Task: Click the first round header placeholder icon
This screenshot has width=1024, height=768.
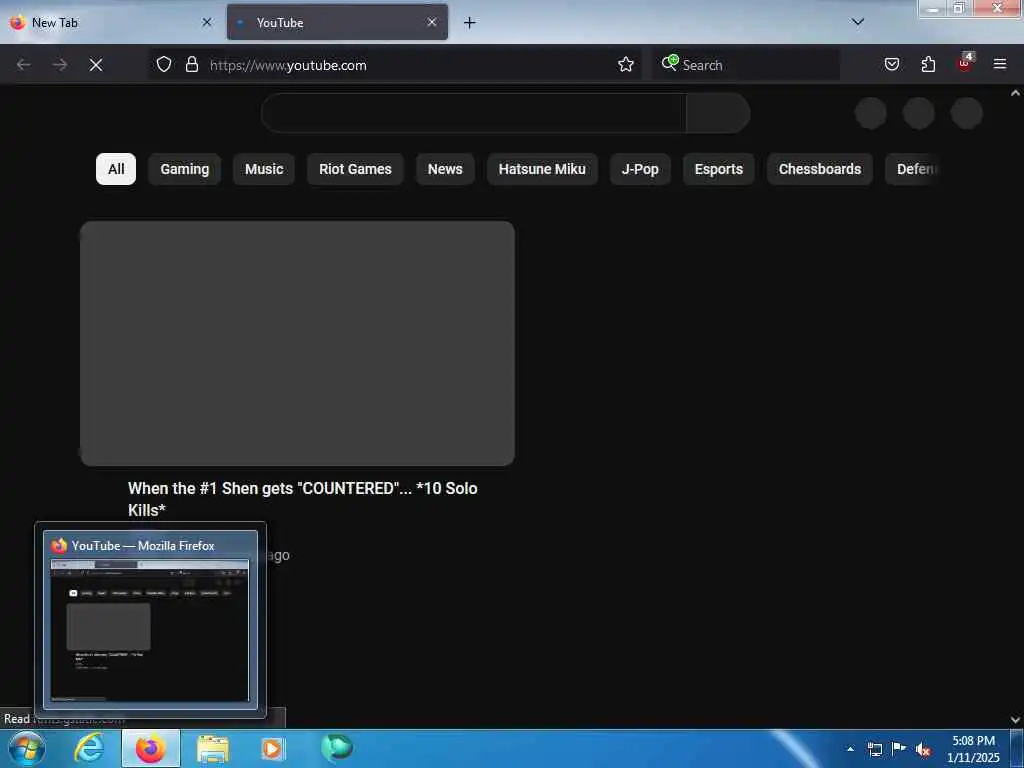Action: click(x=871, y=114)
